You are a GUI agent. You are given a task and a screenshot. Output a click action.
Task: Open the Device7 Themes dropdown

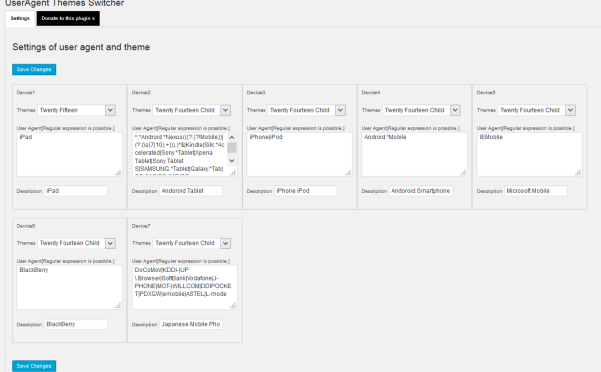[192, 243]
